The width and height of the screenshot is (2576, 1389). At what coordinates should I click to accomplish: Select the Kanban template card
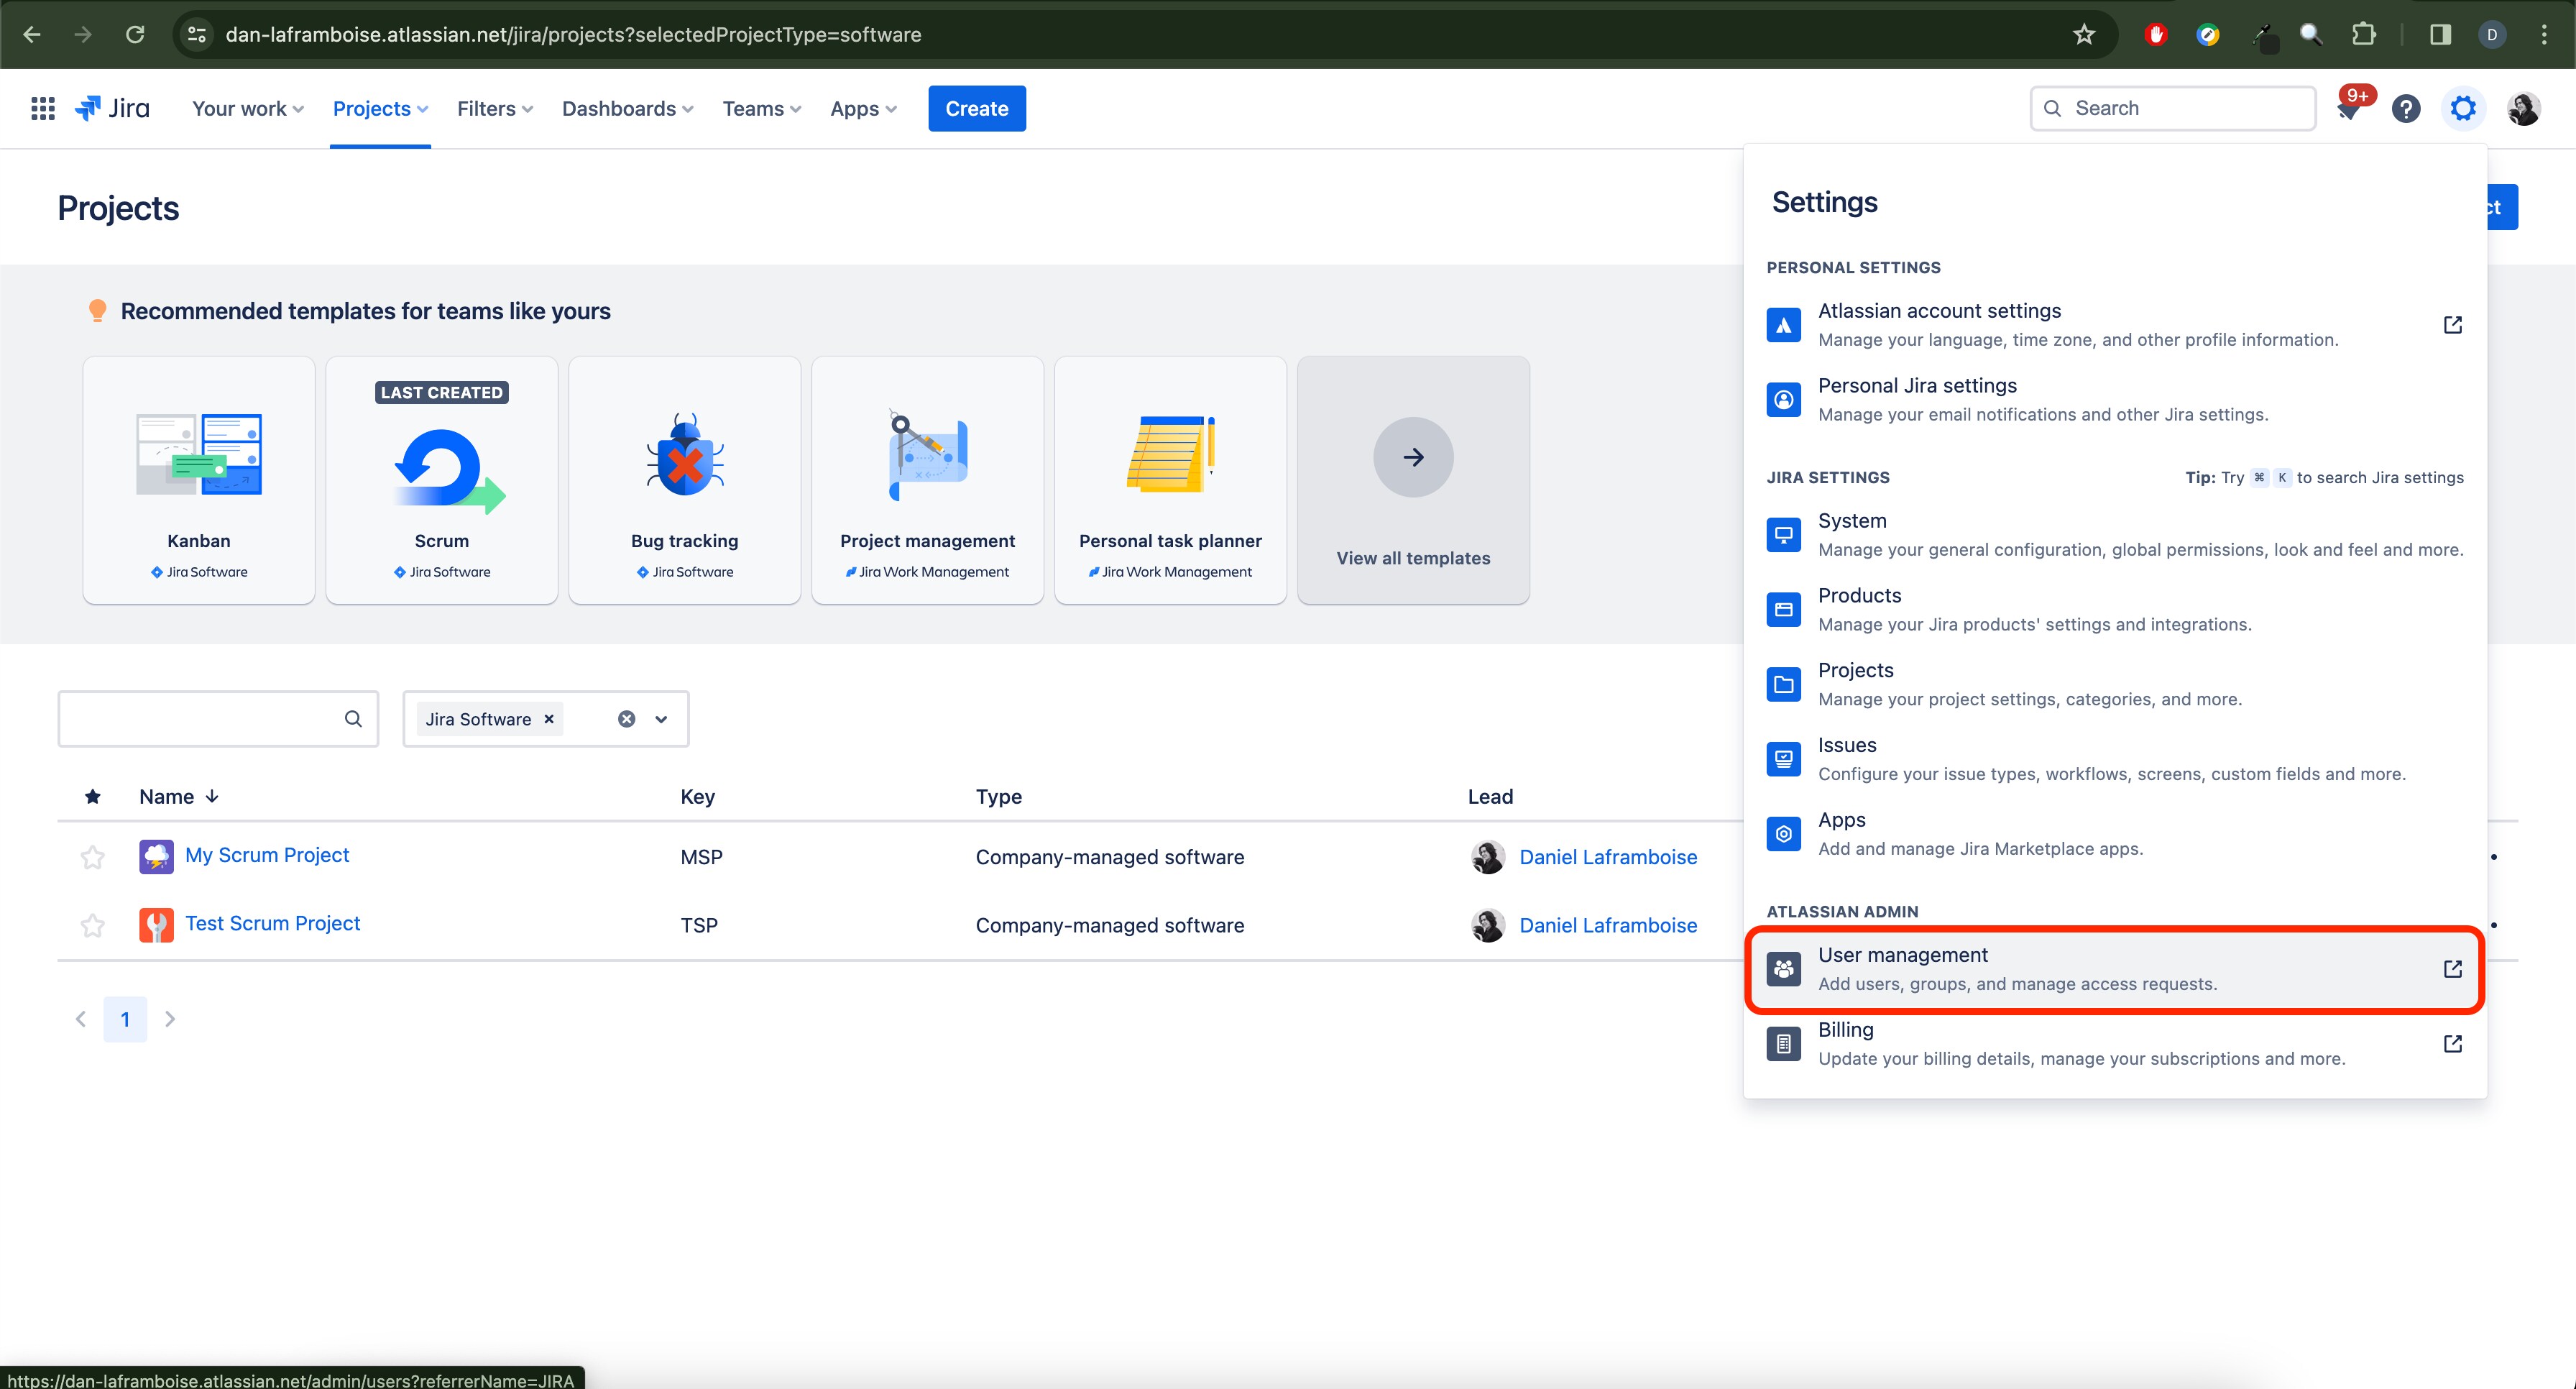pos(199,480)
